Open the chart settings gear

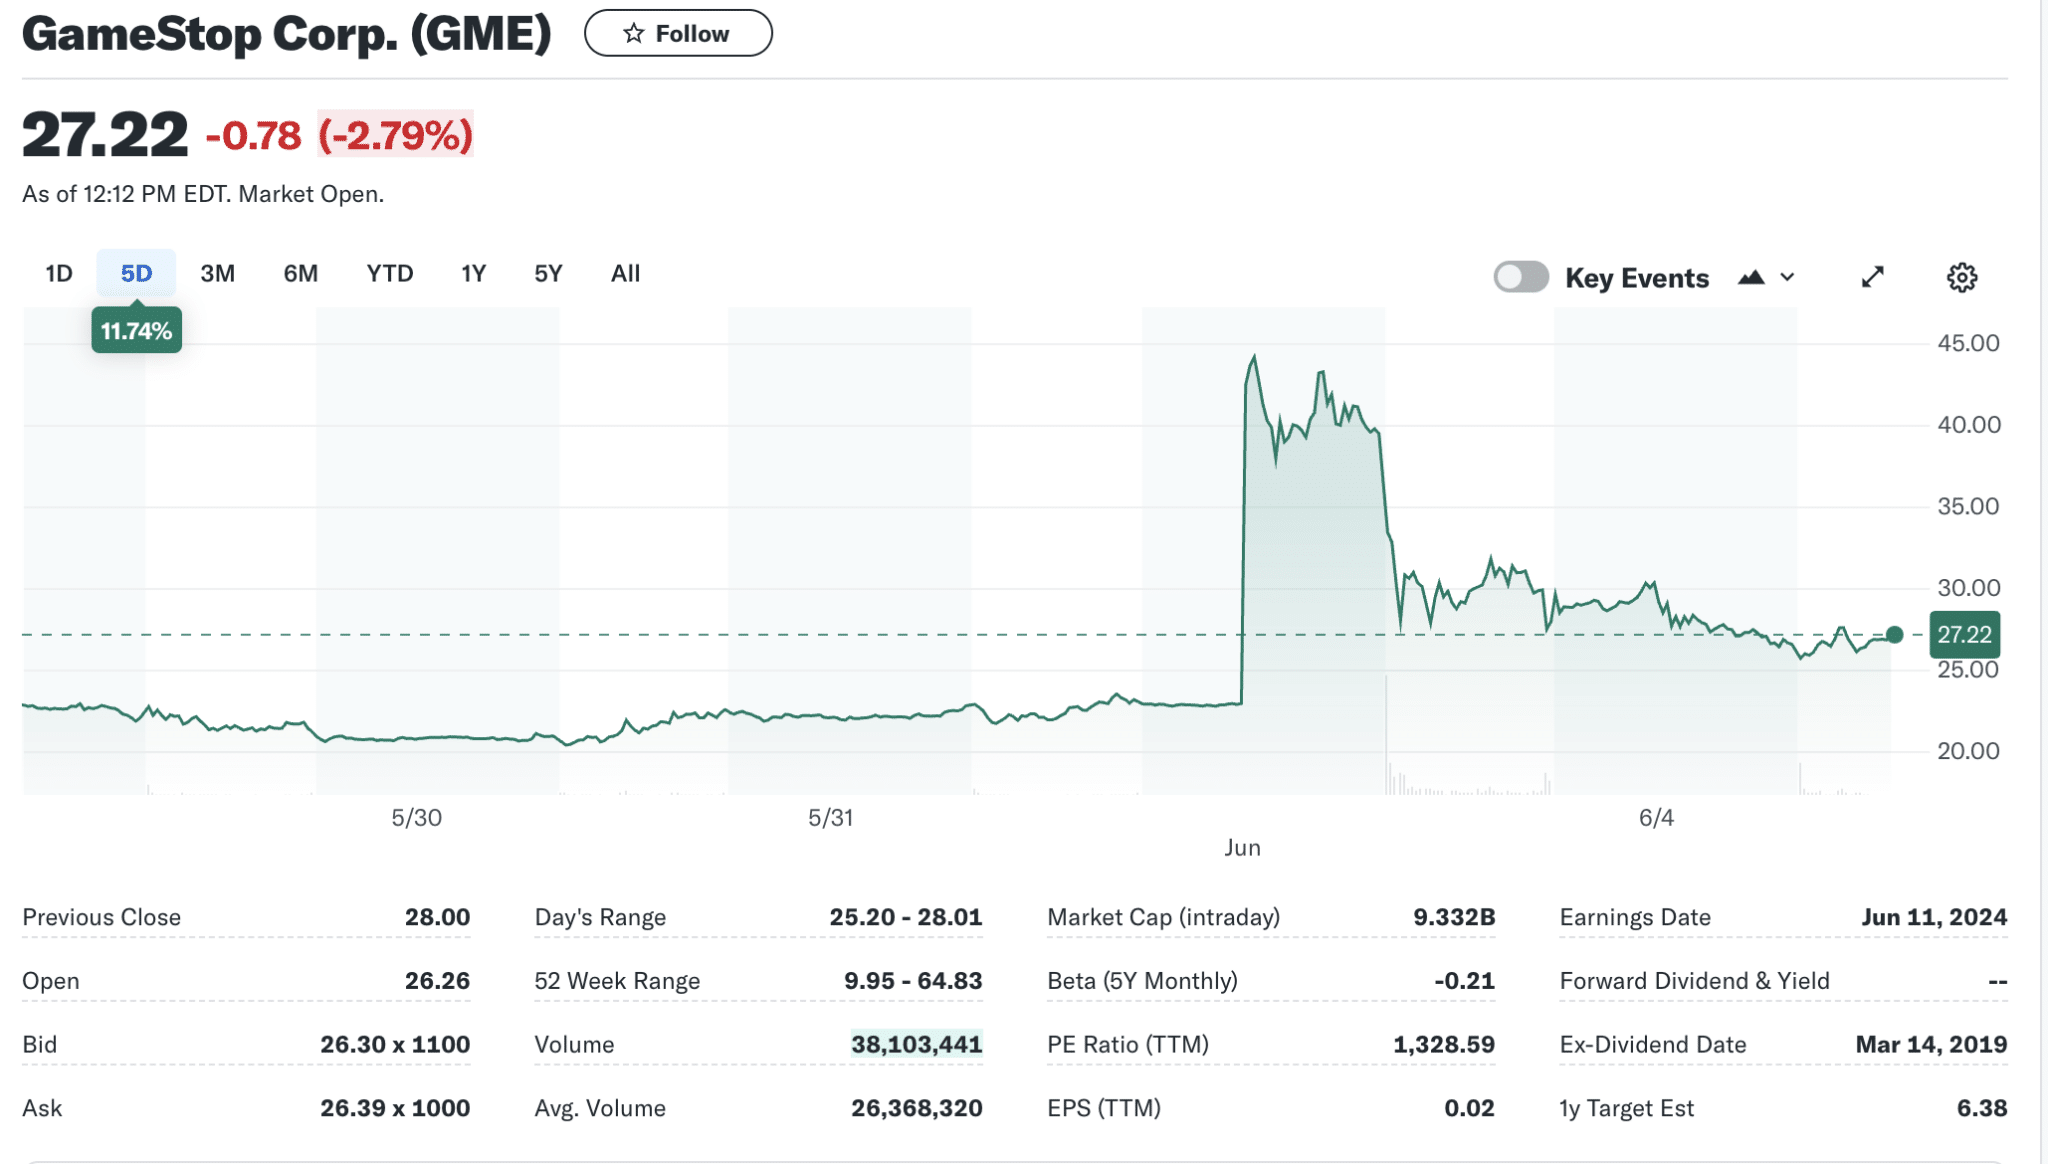[x=1962, y=277]
